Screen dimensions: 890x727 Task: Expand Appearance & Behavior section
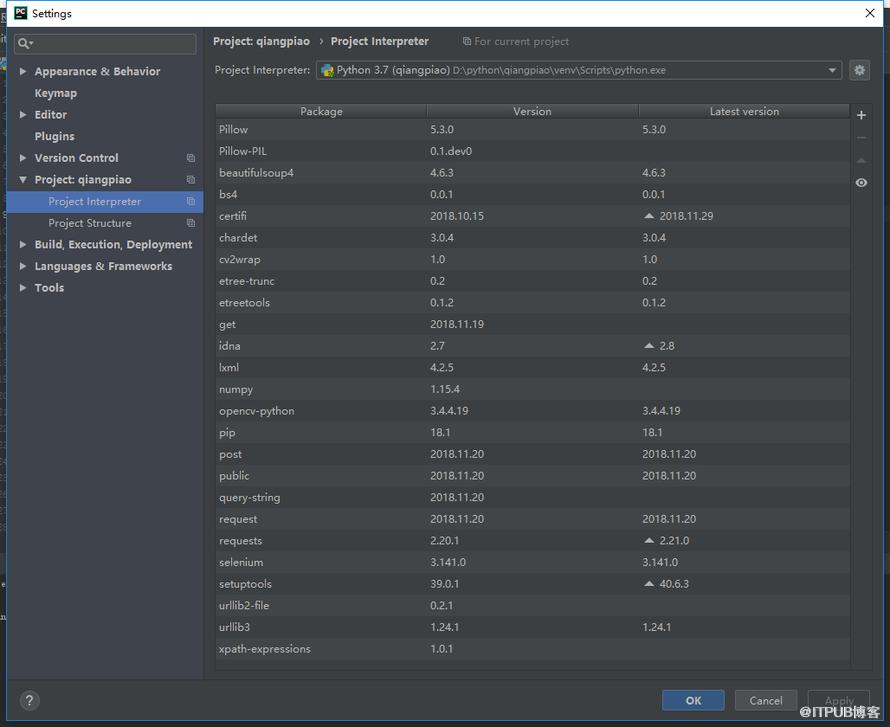click(23, 72)
